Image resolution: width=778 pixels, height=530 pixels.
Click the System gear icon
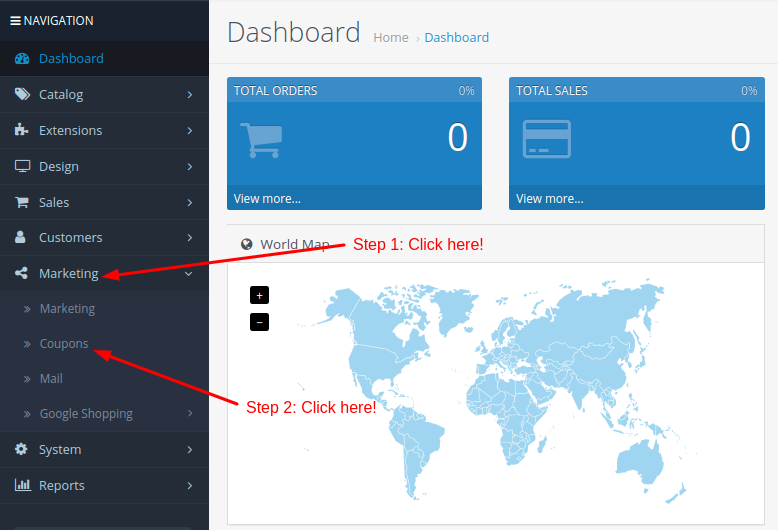21,449
